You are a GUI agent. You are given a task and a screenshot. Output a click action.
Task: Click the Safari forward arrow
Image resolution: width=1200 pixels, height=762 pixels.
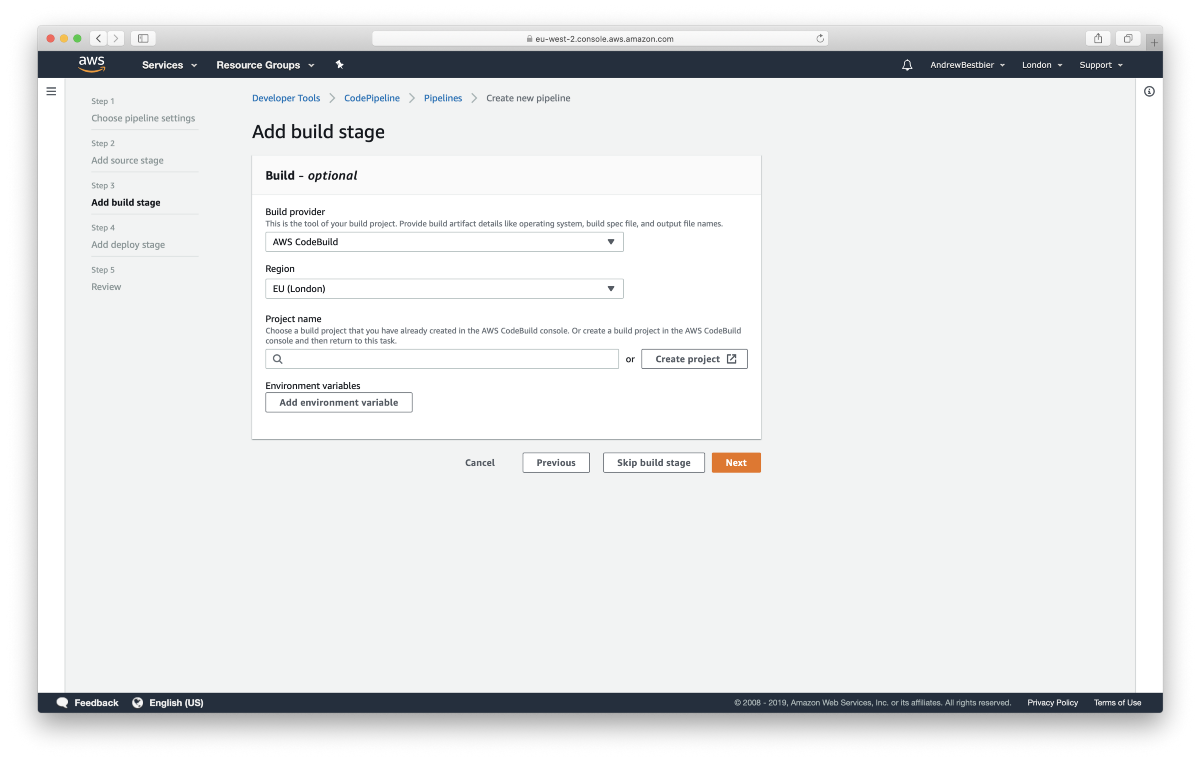pyautogui.click(x=116, y=38)
